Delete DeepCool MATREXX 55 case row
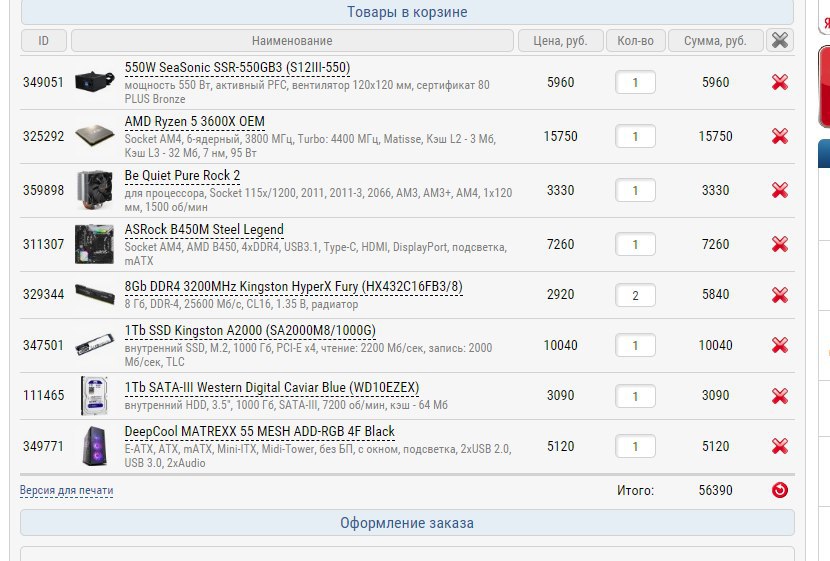This screenshot has height=561, width=830. (x=780, y=446)
